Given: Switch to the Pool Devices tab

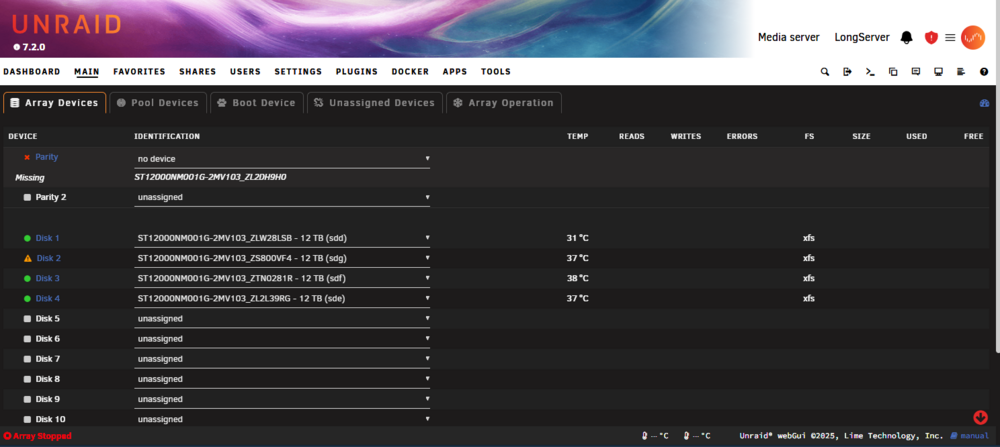Looking at the screenshot, I should point(158,103).
